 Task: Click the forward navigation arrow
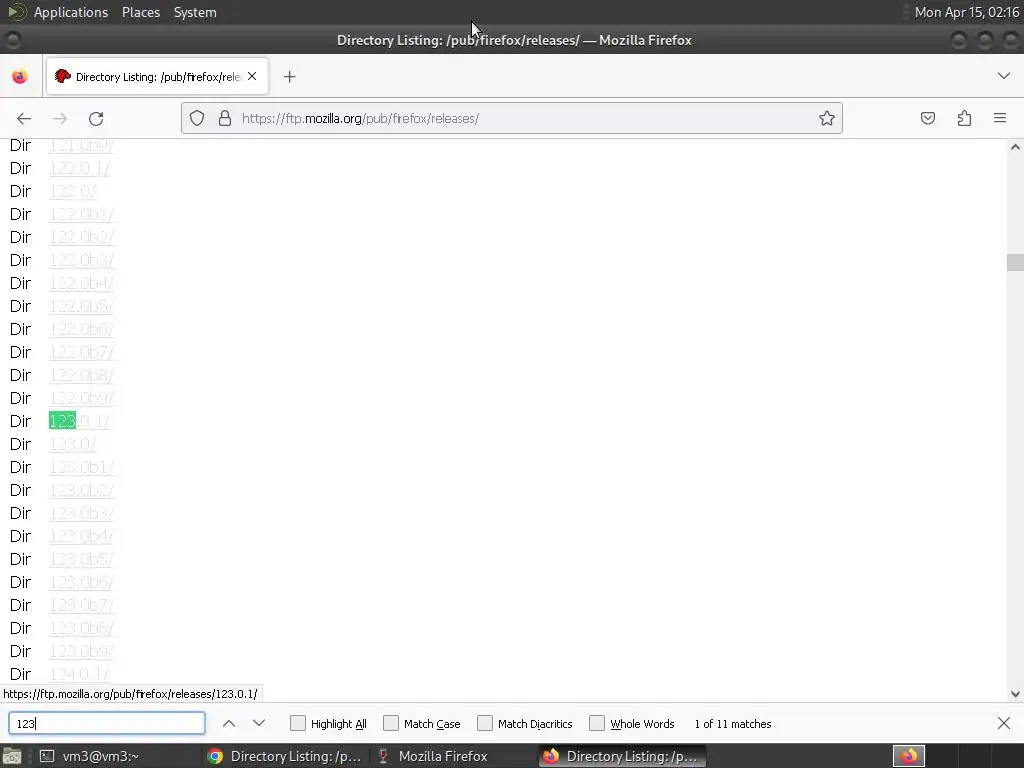[60, 118]
